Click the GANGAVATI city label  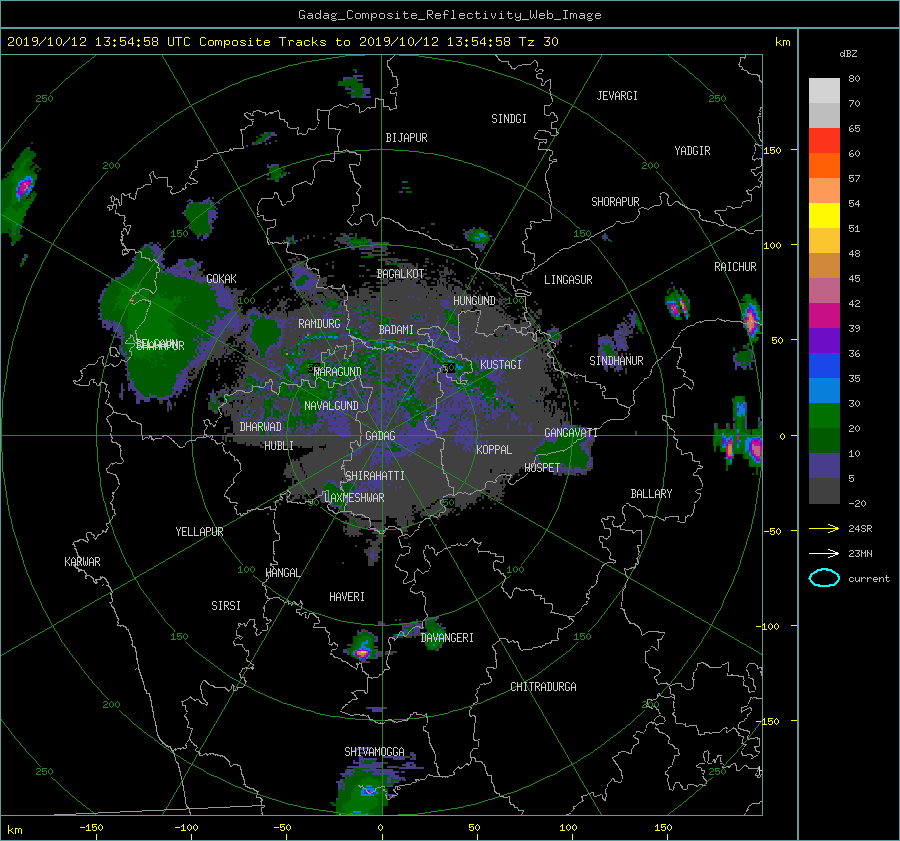pyautogui.click(x=571, y=433)
